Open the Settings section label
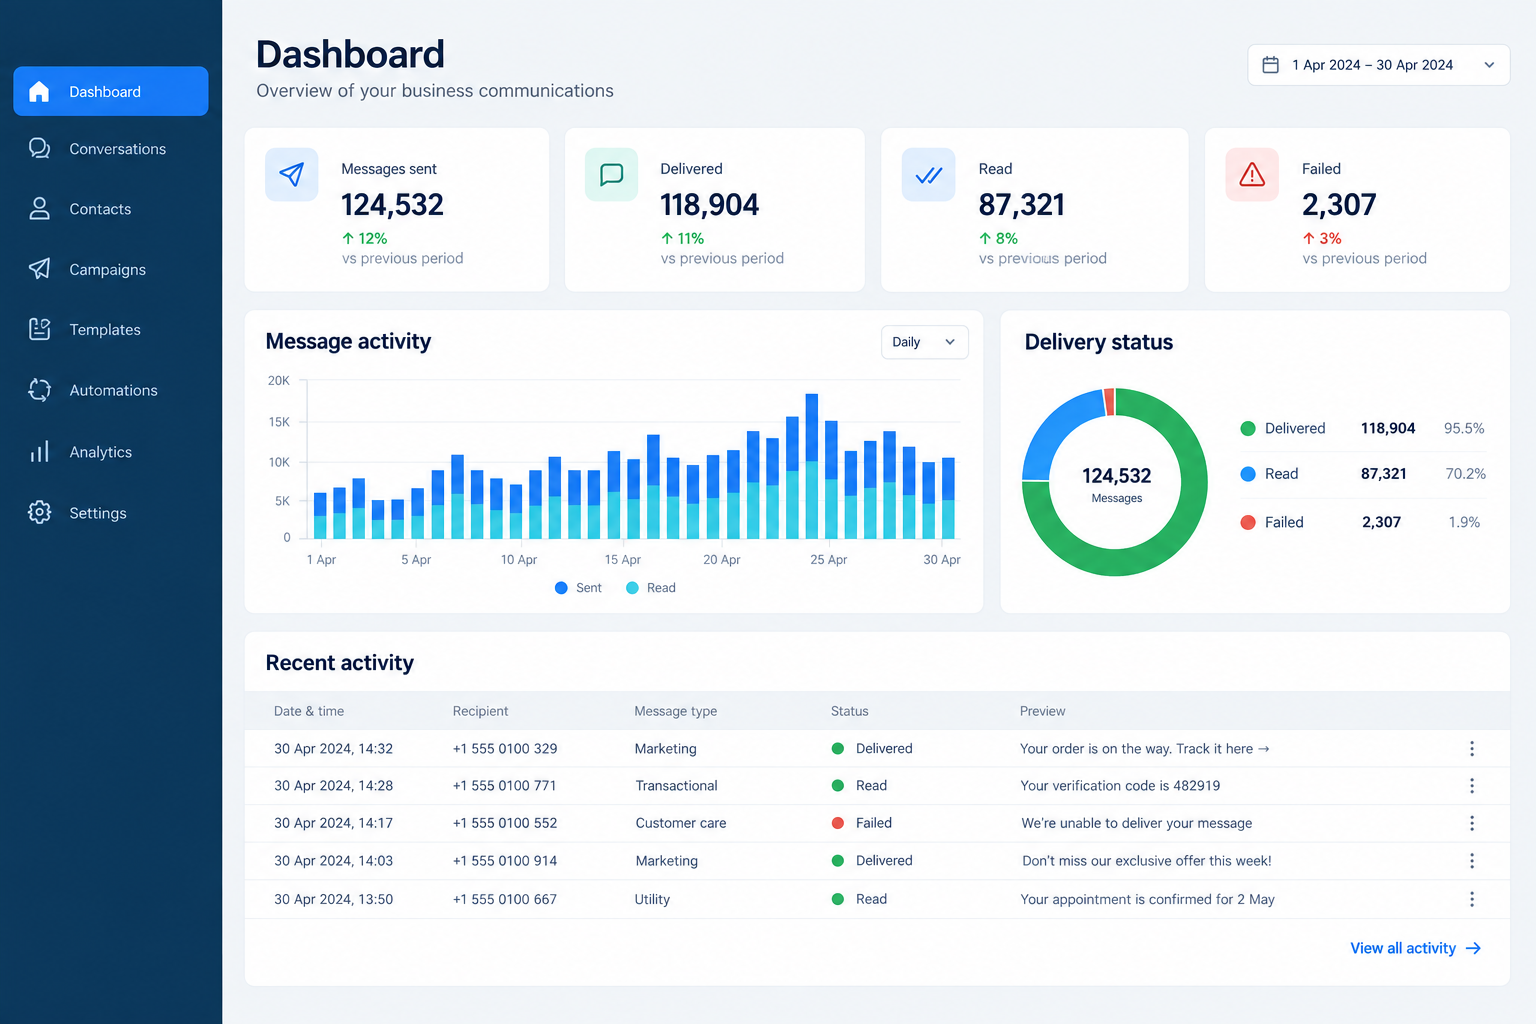This screenshot has height=1024, width=1536. 98,513
